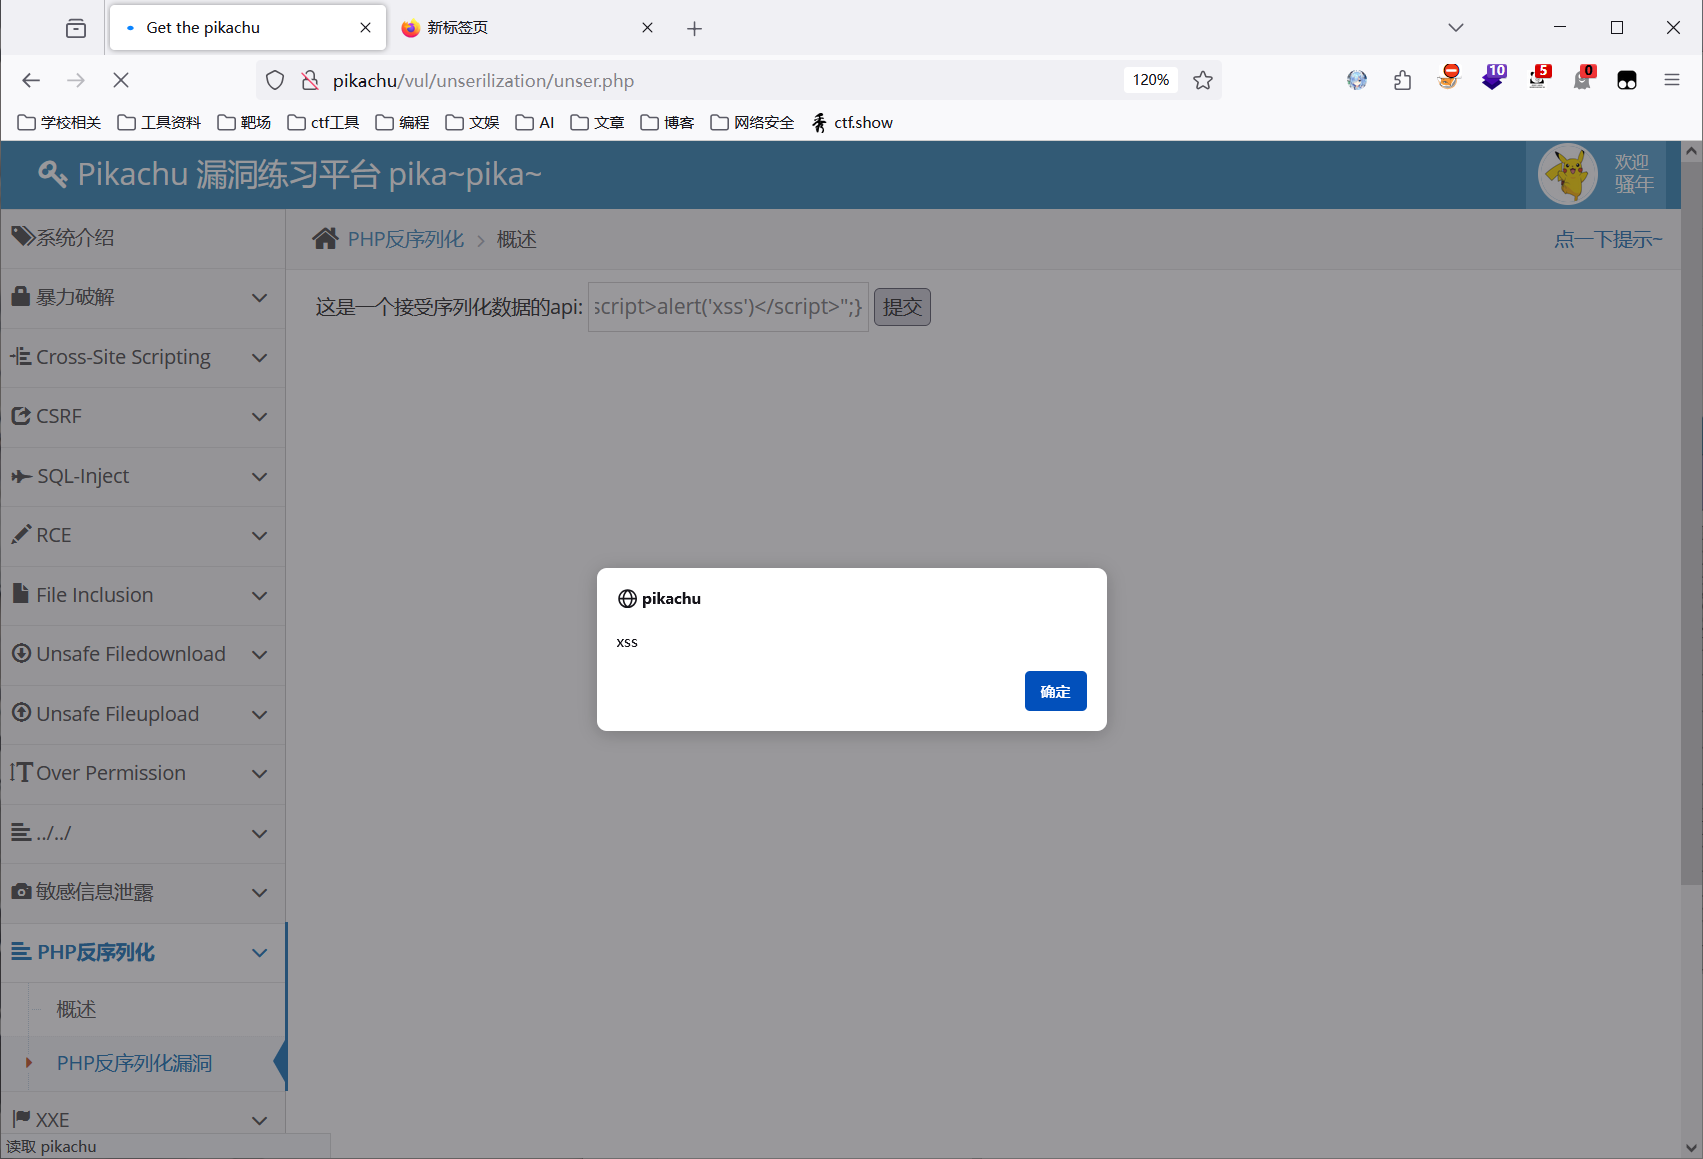
Task: Stop loading with the X toolbar button
Action: pos(121,80)
